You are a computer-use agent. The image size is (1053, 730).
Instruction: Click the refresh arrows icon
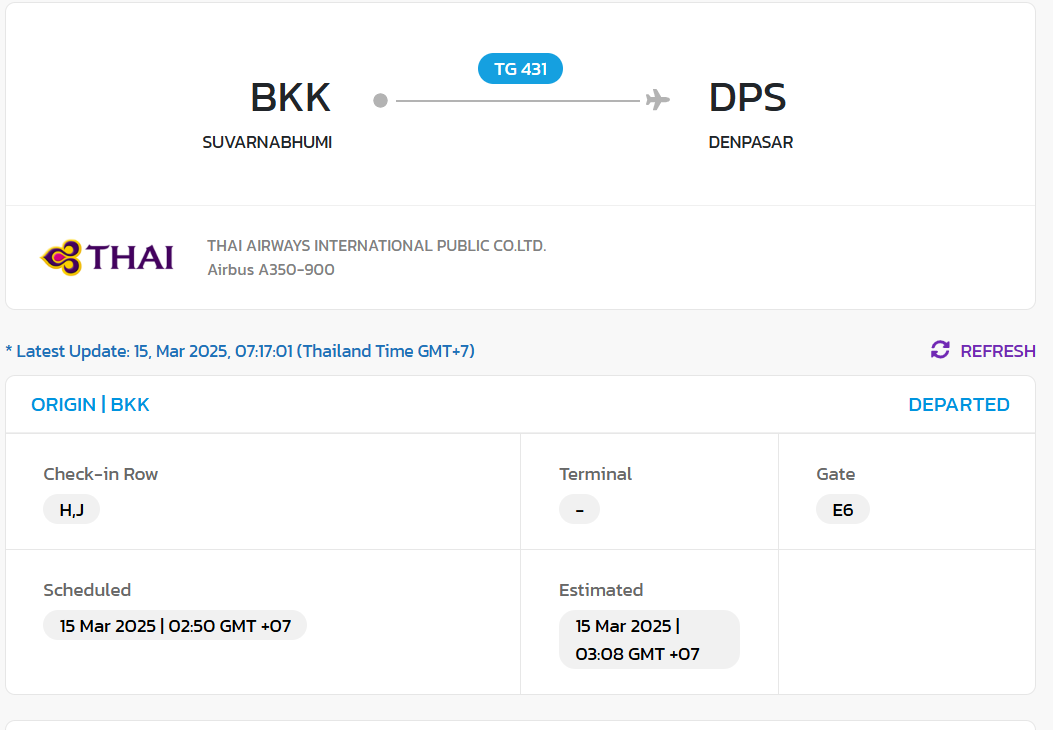940,350
